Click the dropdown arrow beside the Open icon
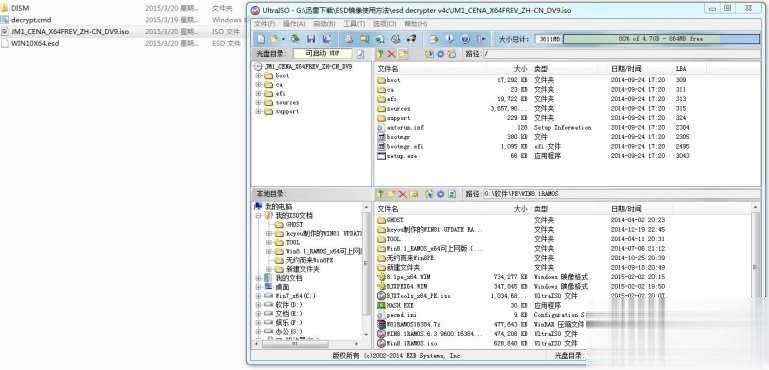The image size is (769, 370). coord(282,39)
